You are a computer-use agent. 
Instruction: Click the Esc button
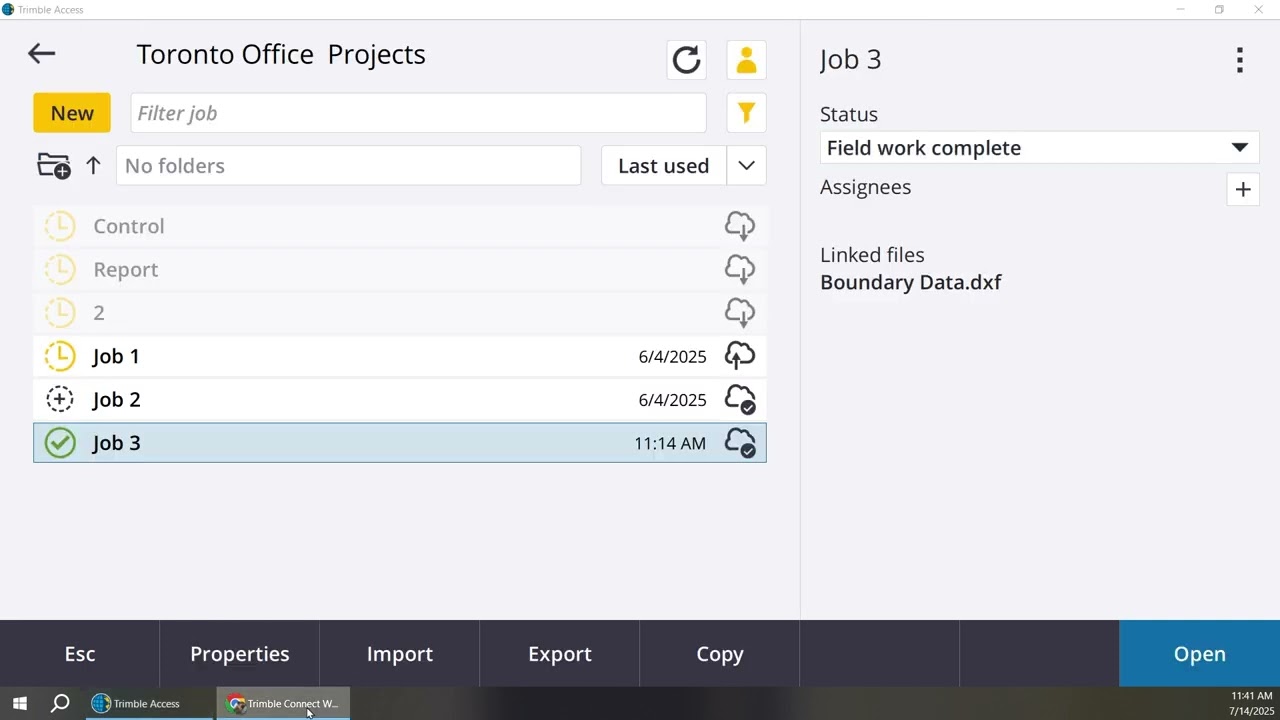[x=80, y=654]
